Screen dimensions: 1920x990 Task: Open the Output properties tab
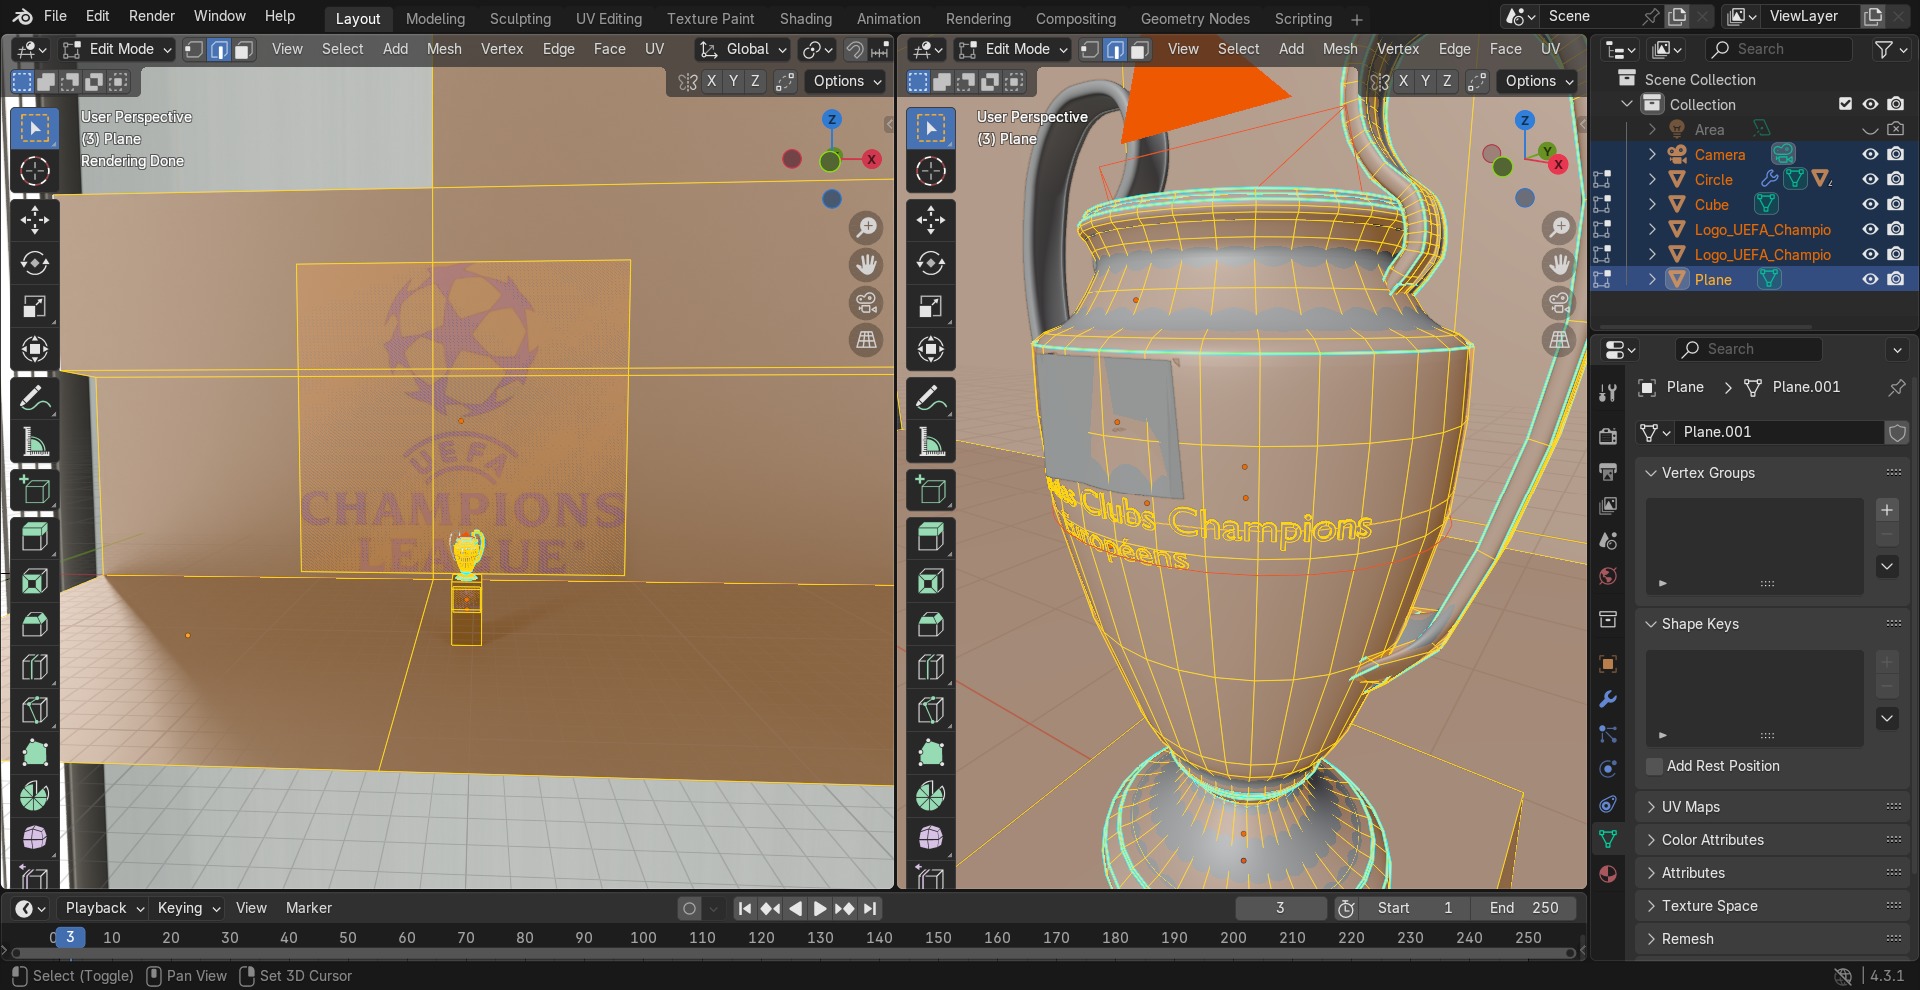coord(1608,471)
